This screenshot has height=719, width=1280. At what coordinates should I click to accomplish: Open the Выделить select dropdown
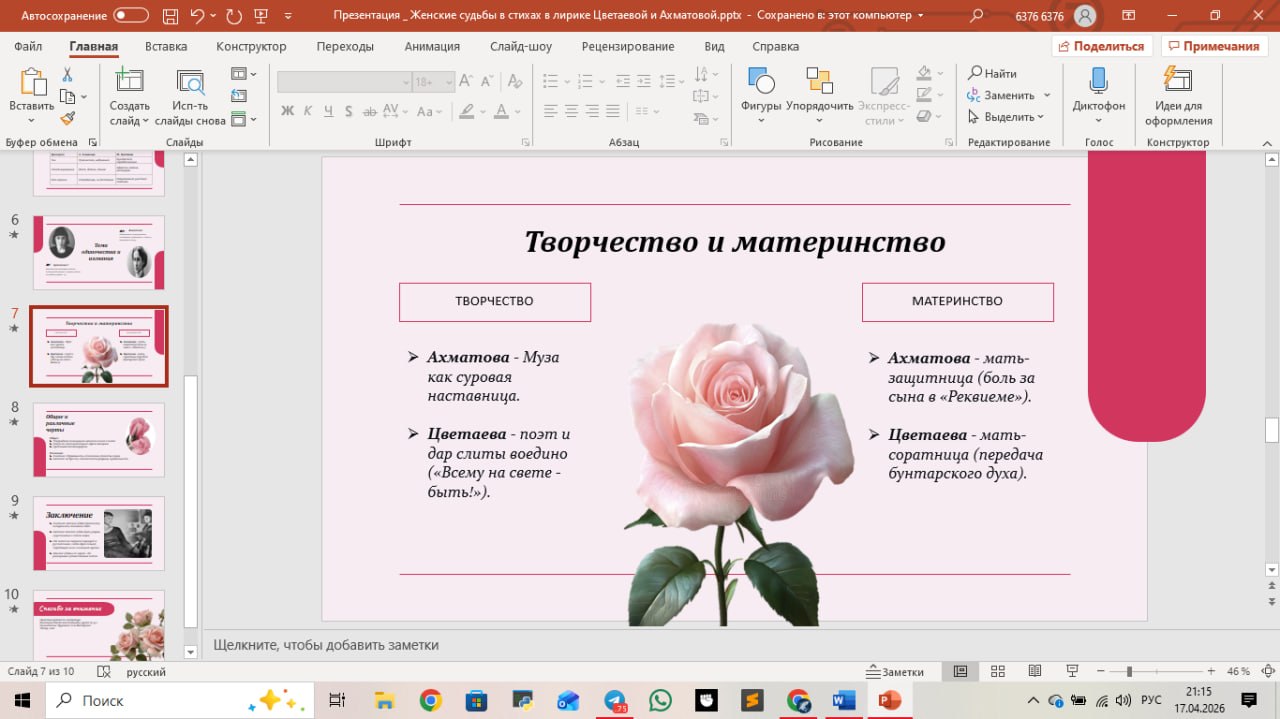pos(1006,117)
